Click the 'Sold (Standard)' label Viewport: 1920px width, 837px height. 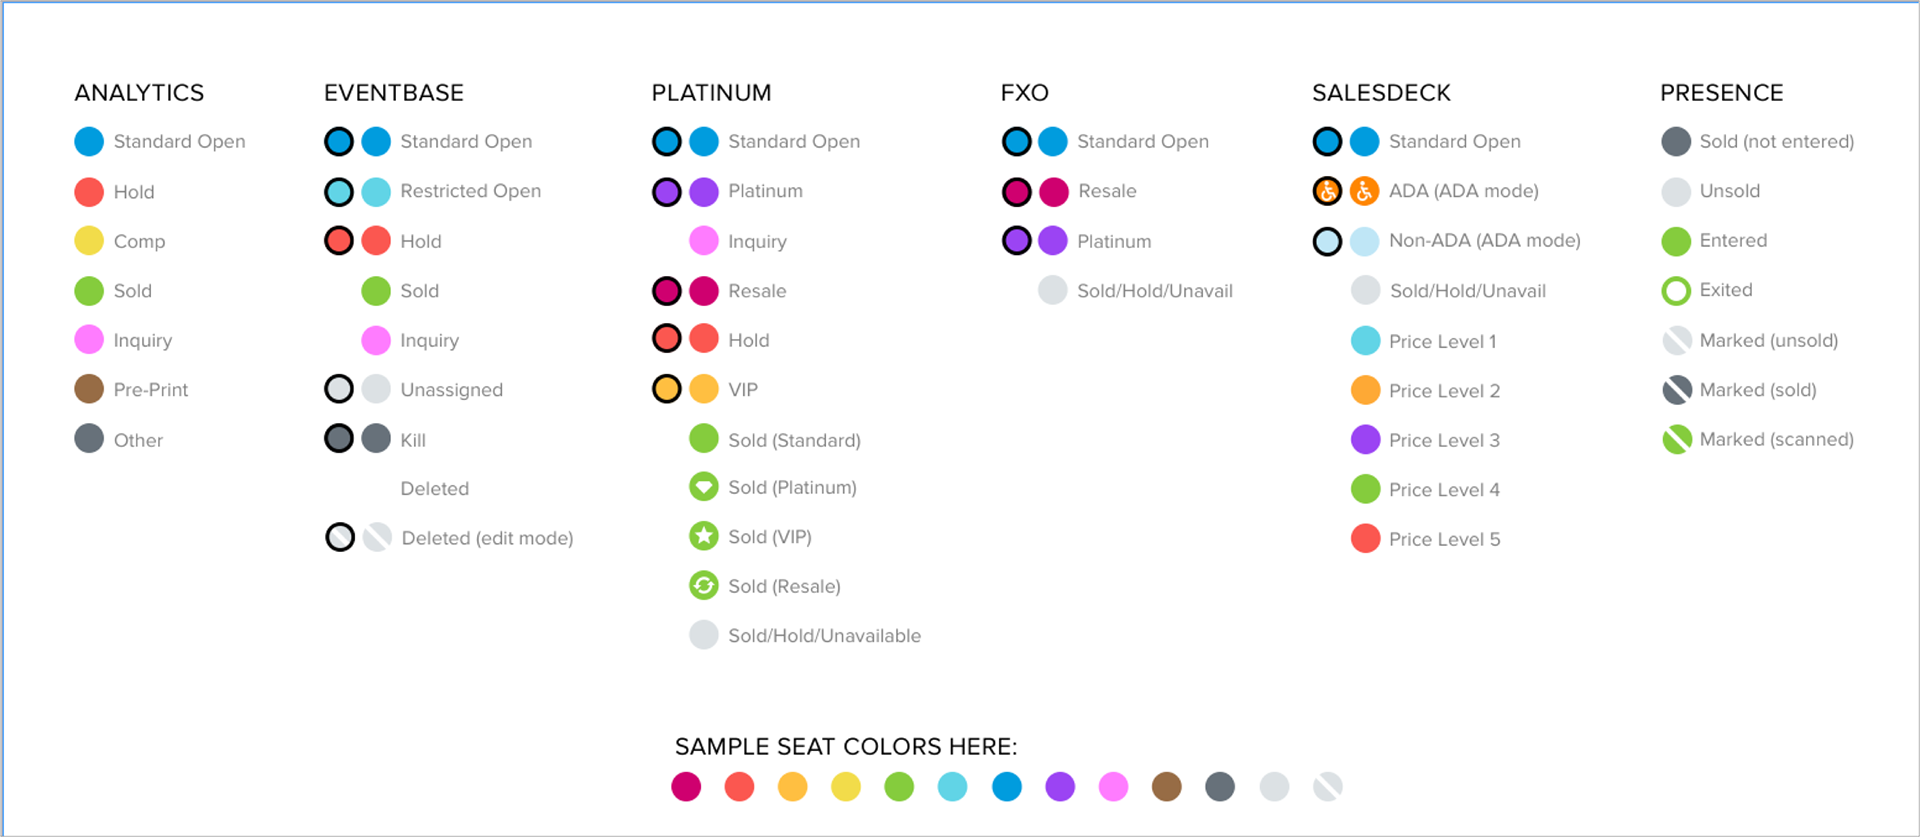(x=794, y=440)
